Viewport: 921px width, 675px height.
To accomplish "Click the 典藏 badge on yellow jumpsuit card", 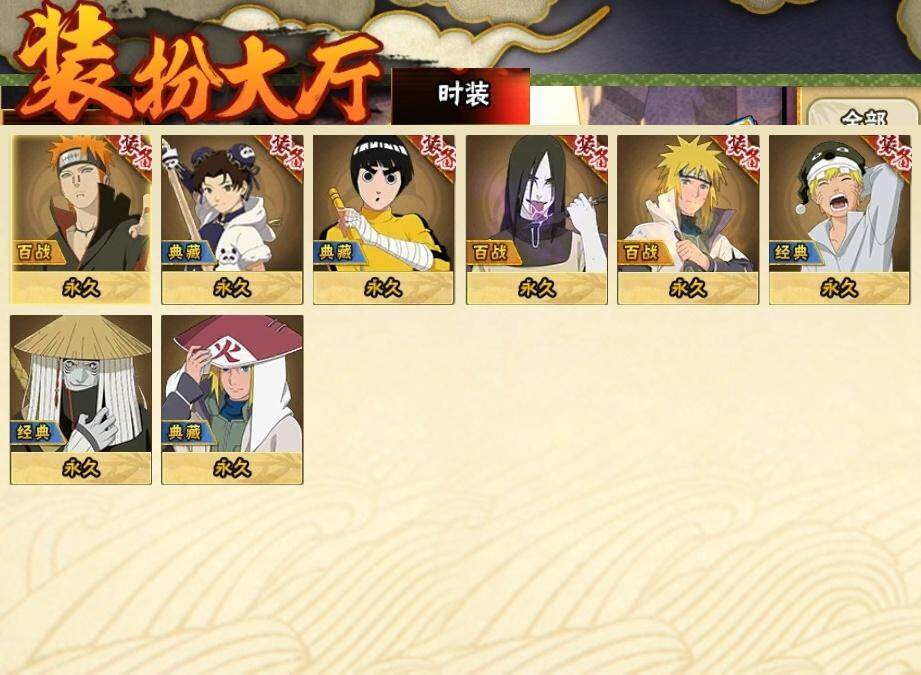I will click(338, 253).
